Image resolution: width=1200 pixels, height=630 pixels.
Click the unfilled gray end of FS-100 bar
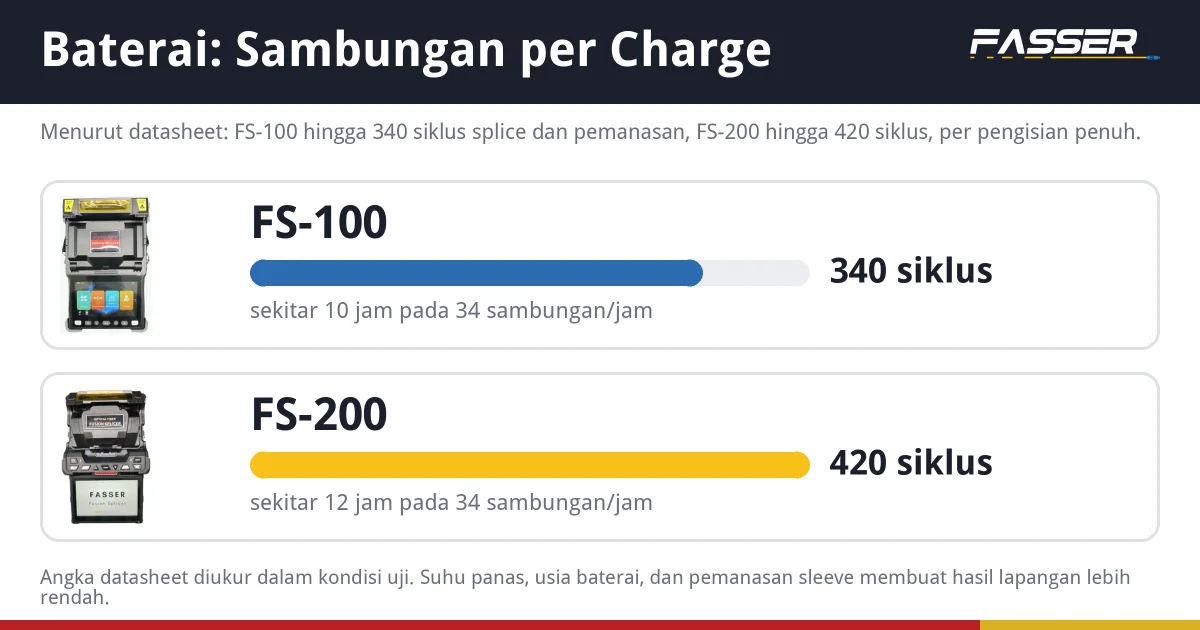(758, 273)
